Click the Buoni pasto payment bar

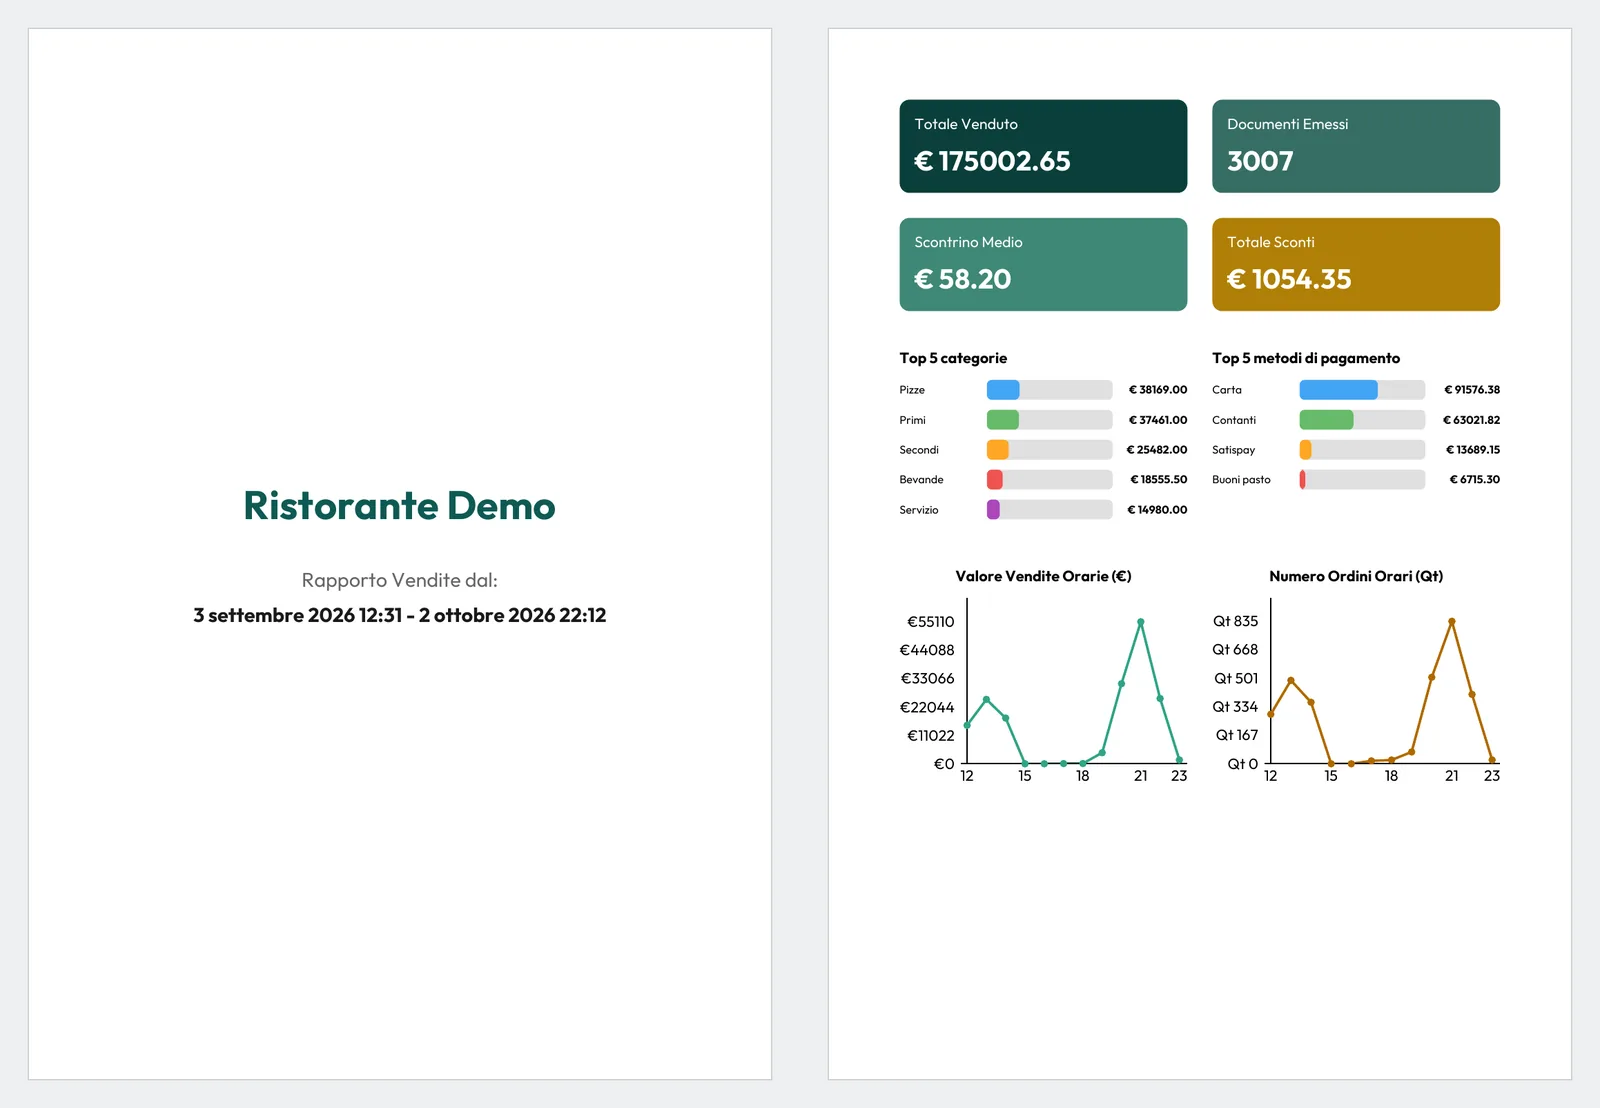pyautogui.click(x=1362, y=480)
